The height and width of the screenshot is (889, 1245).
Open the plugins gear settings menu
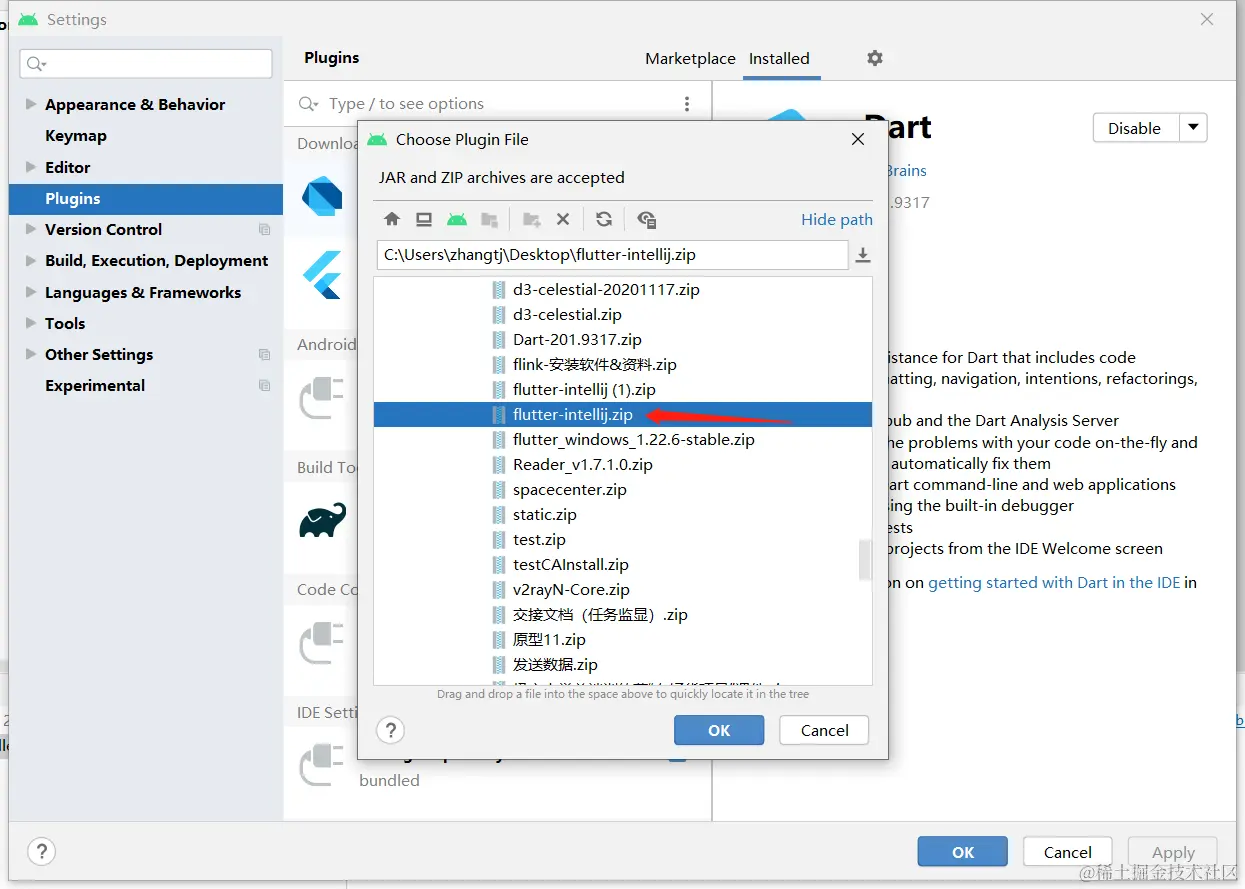(875, 58)
